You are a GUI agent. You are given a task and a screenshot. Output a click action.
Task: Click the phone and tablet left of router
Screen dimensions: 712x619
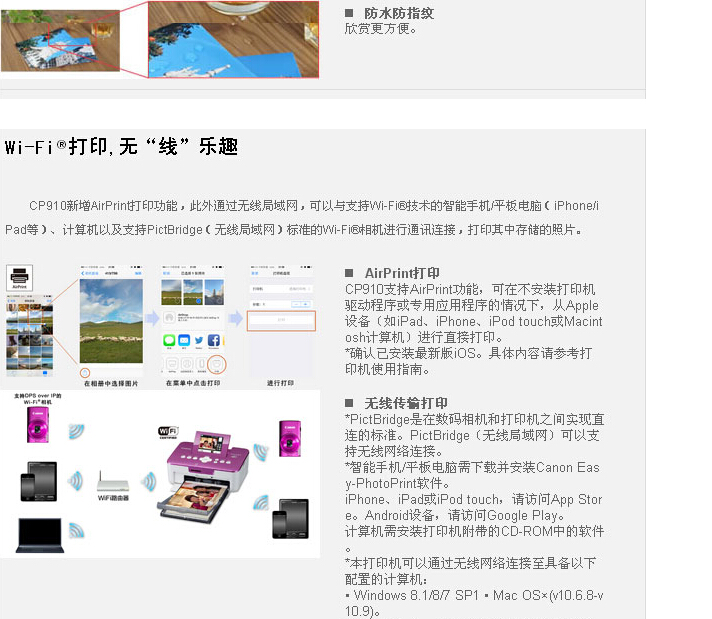[x=39, y=481]
